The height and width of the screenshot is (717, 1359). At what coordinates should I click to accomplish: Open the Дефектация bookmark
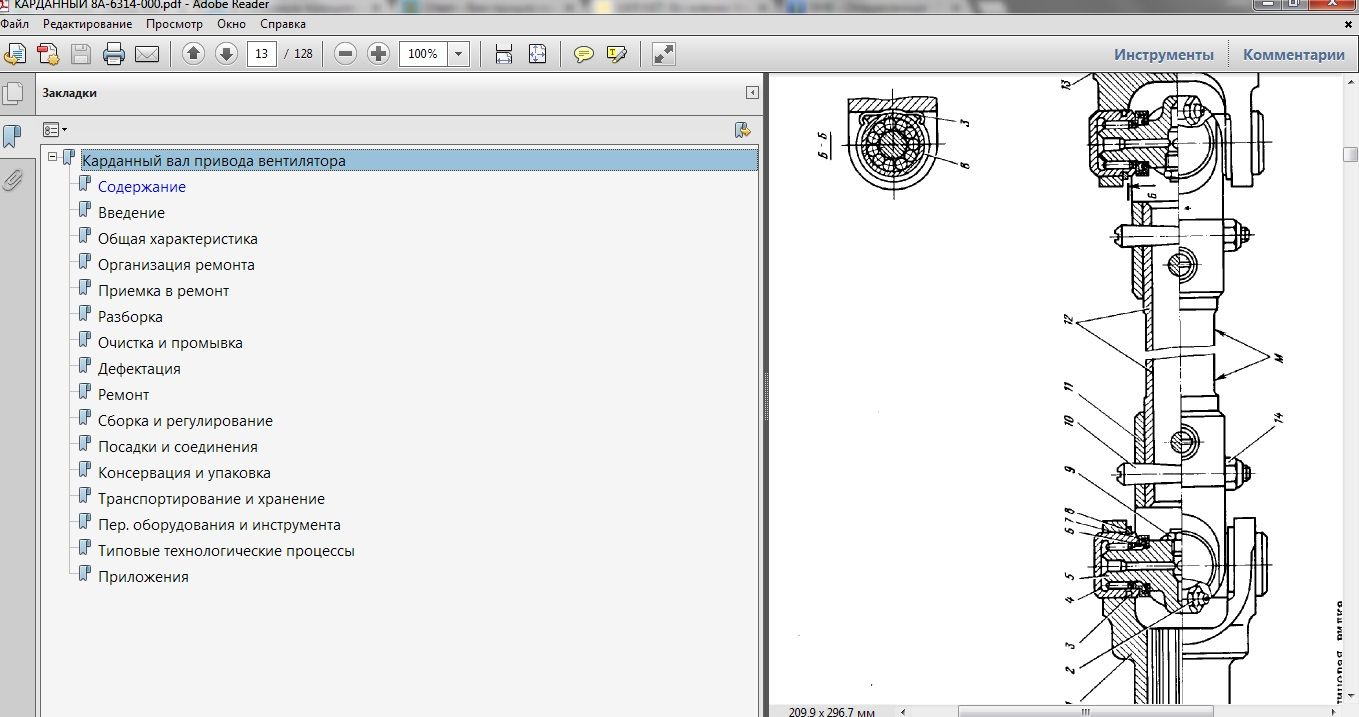139,369
